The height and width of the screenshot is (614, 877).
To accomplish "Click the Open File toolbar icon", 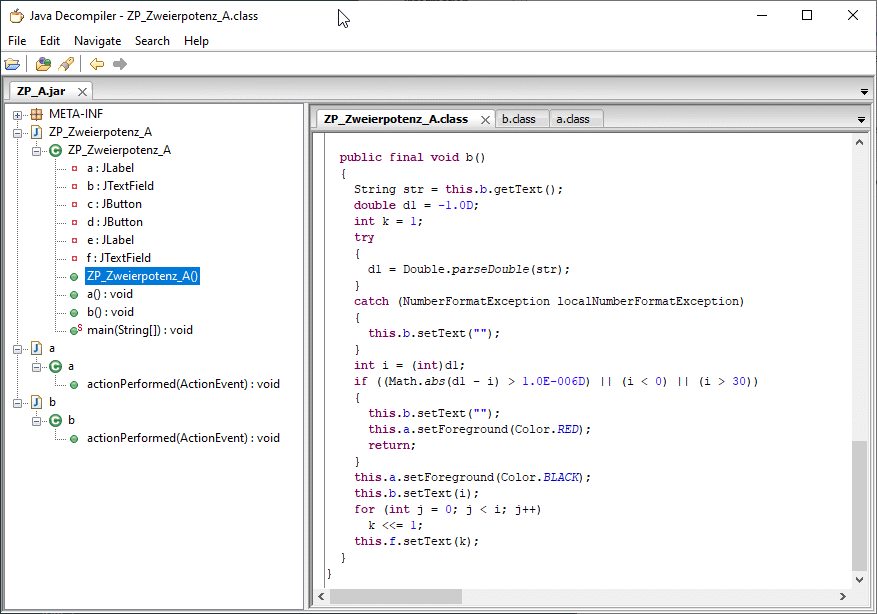I will pos(12,64).
